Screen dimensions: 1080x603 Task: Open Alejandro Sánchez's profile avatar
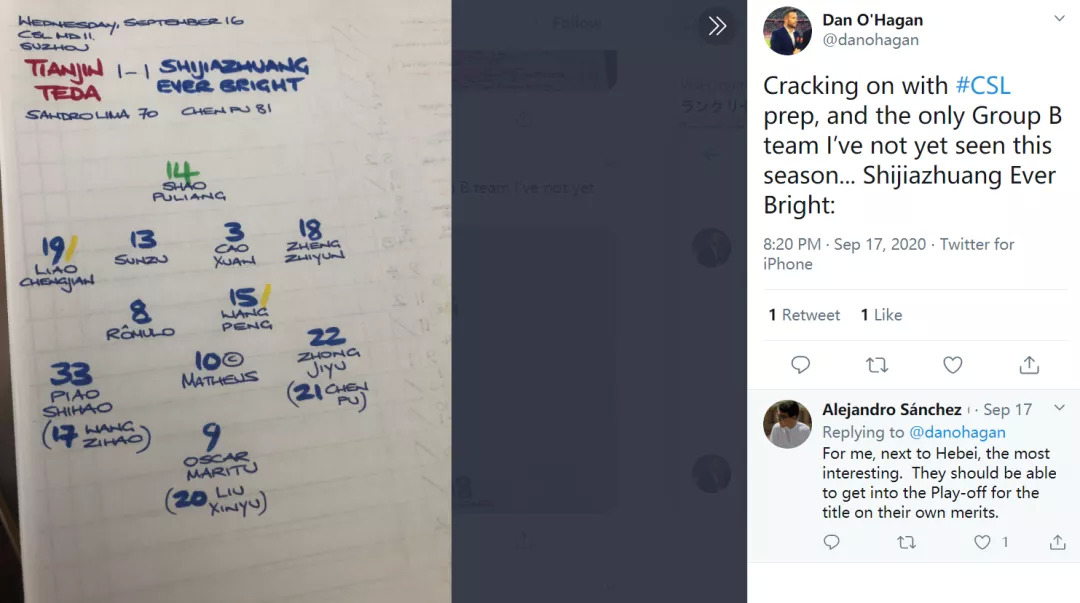[787, 424]
